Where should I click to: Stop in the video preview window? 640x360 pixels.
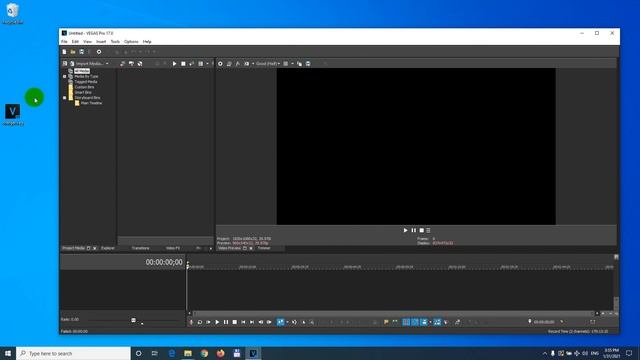click(422, 230)
